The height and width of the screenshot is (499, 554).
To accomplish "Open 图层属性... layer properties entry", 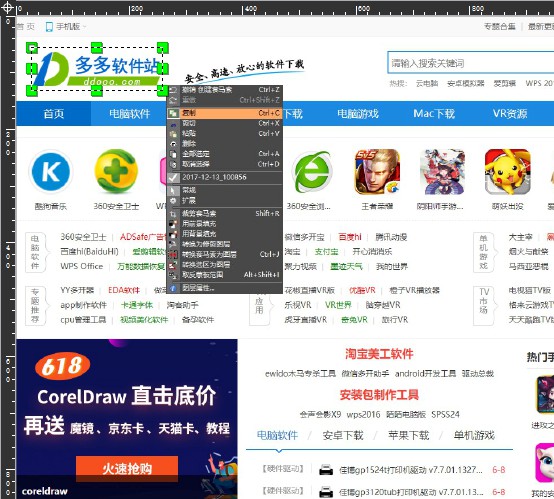I will [x=224, y=288].
